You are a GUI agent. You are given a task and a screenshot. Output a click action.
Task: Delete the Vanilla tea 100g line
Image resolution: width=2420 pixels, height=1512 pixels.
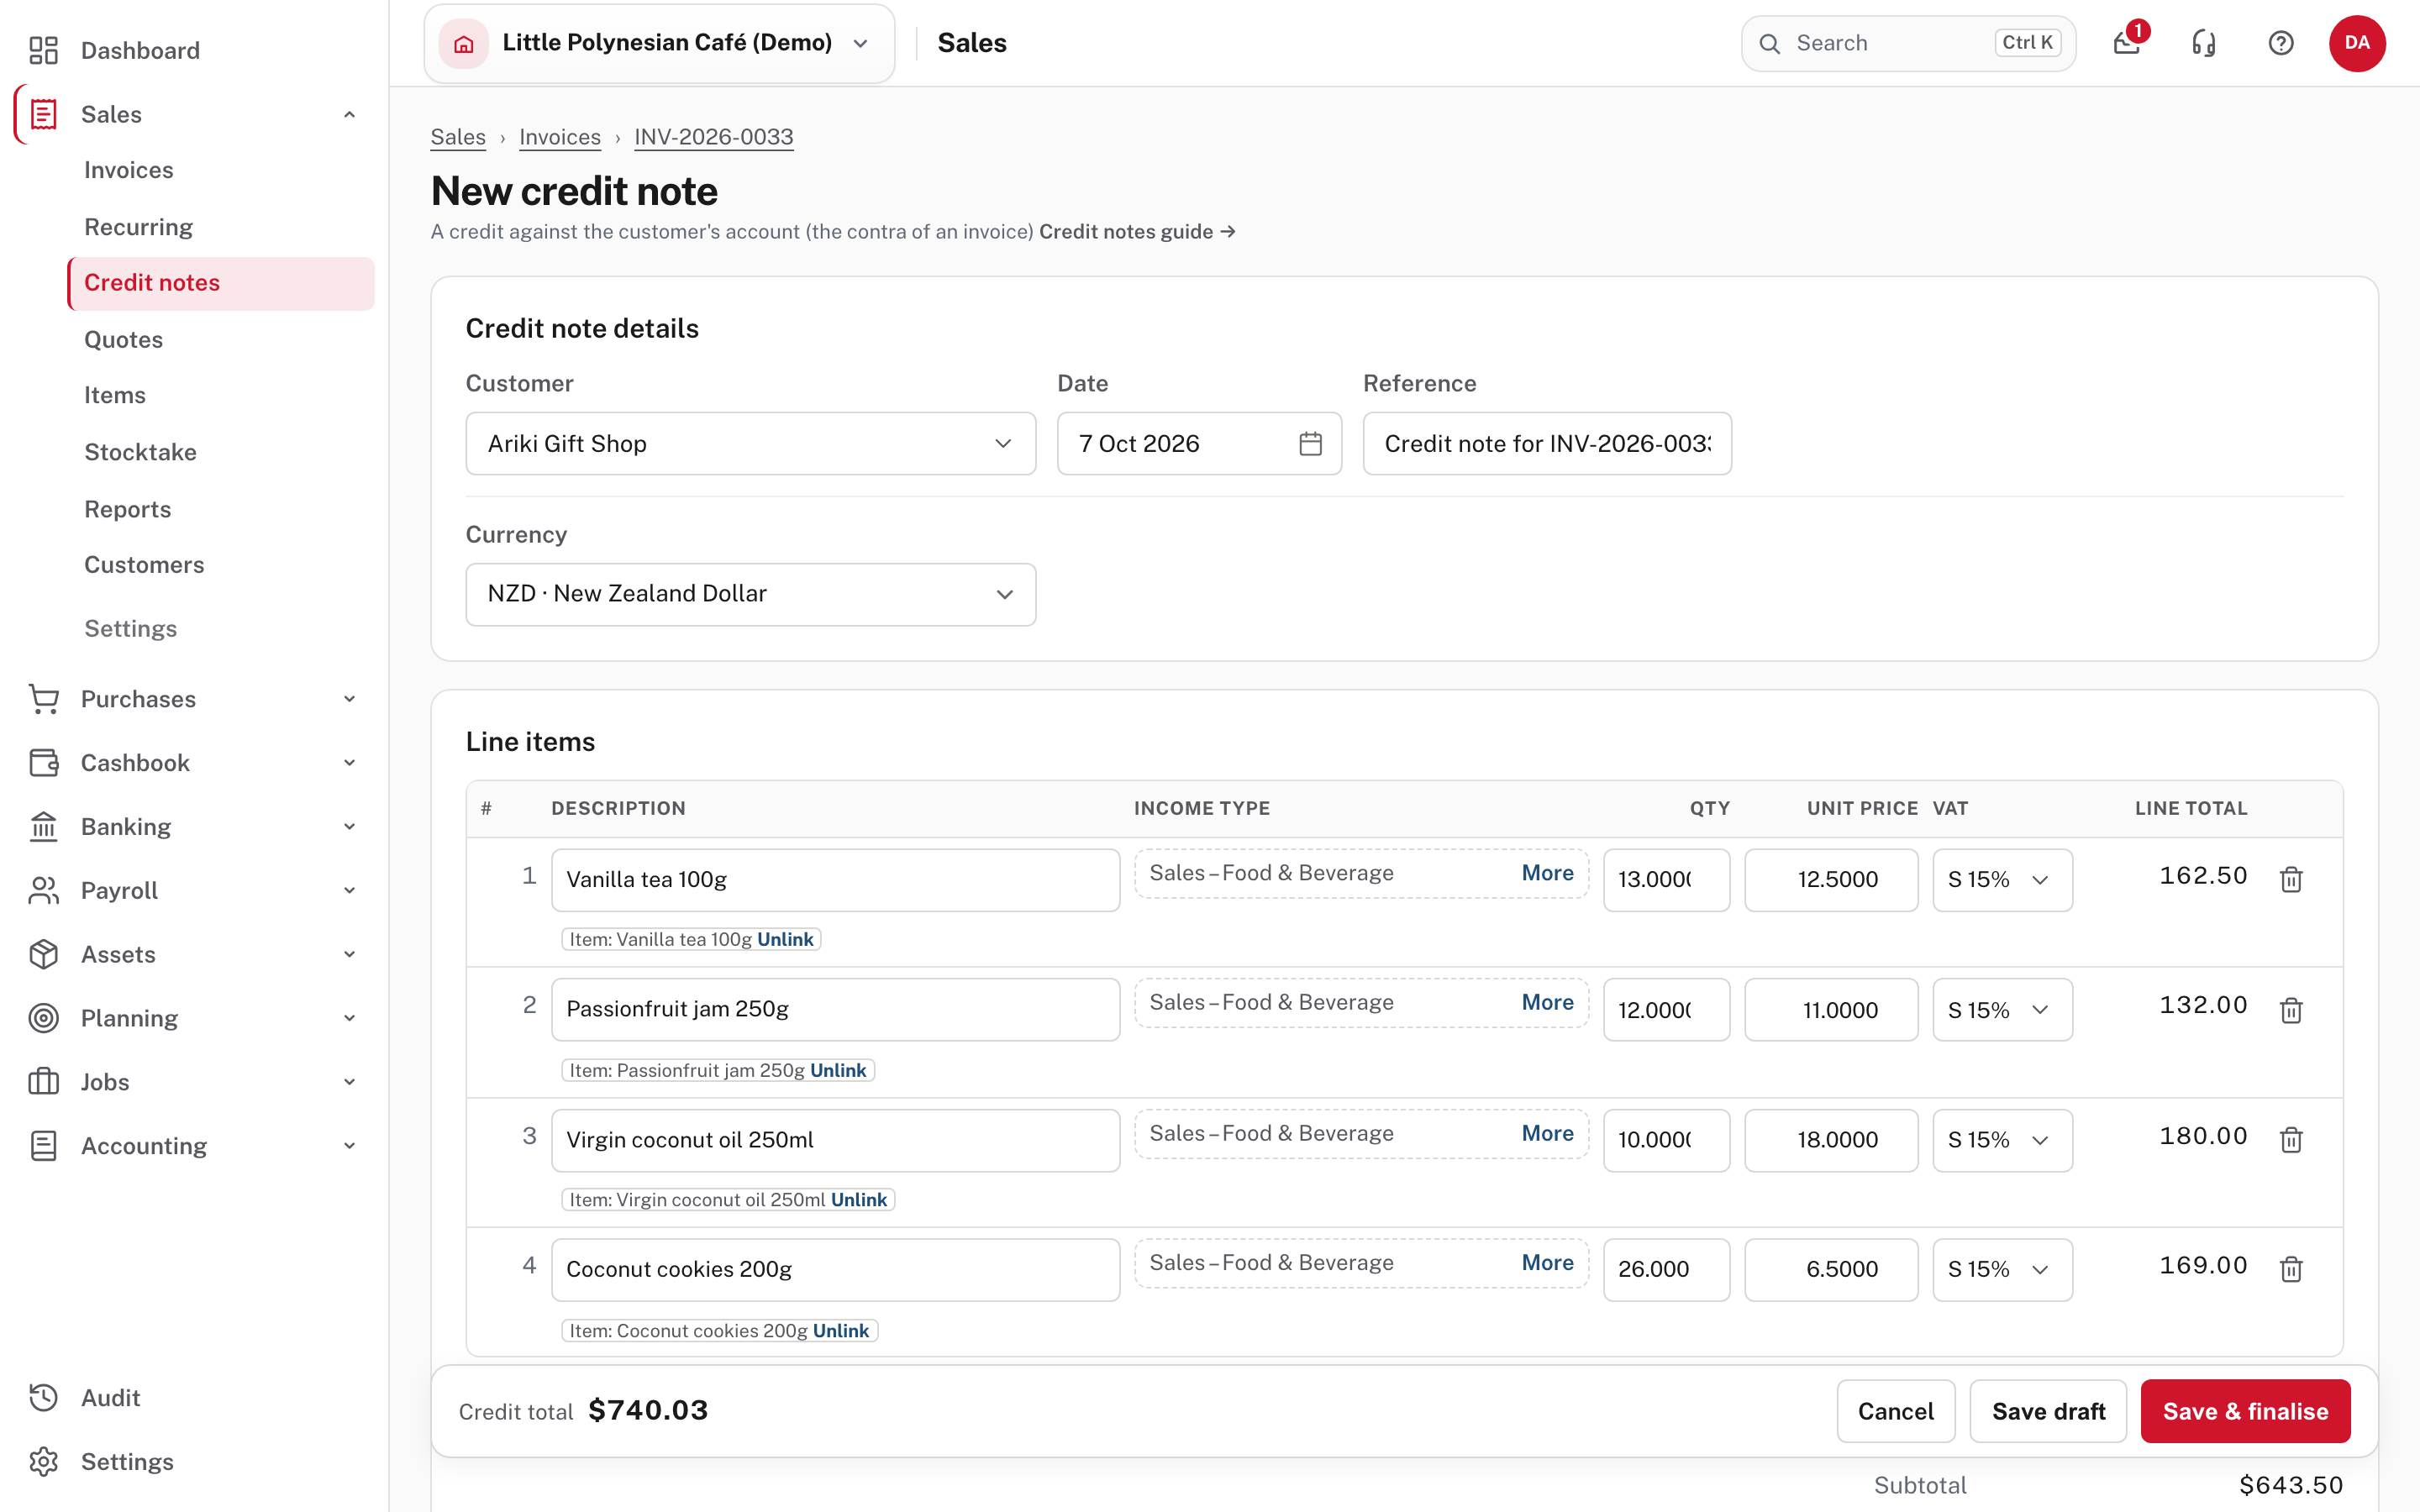click(x=2290, y=879)
